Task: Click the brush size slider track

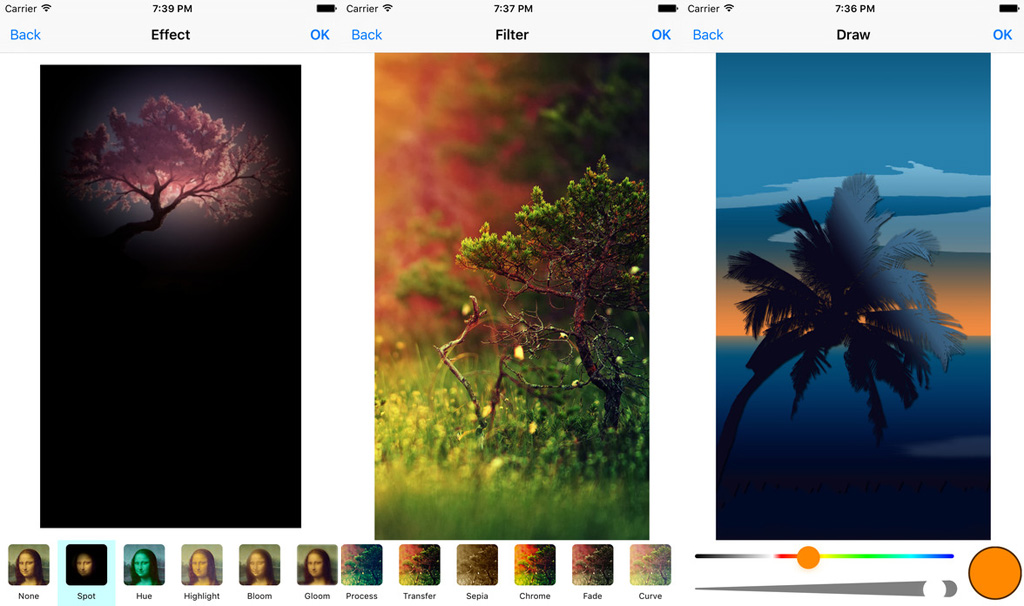Action: pos(820,588)
